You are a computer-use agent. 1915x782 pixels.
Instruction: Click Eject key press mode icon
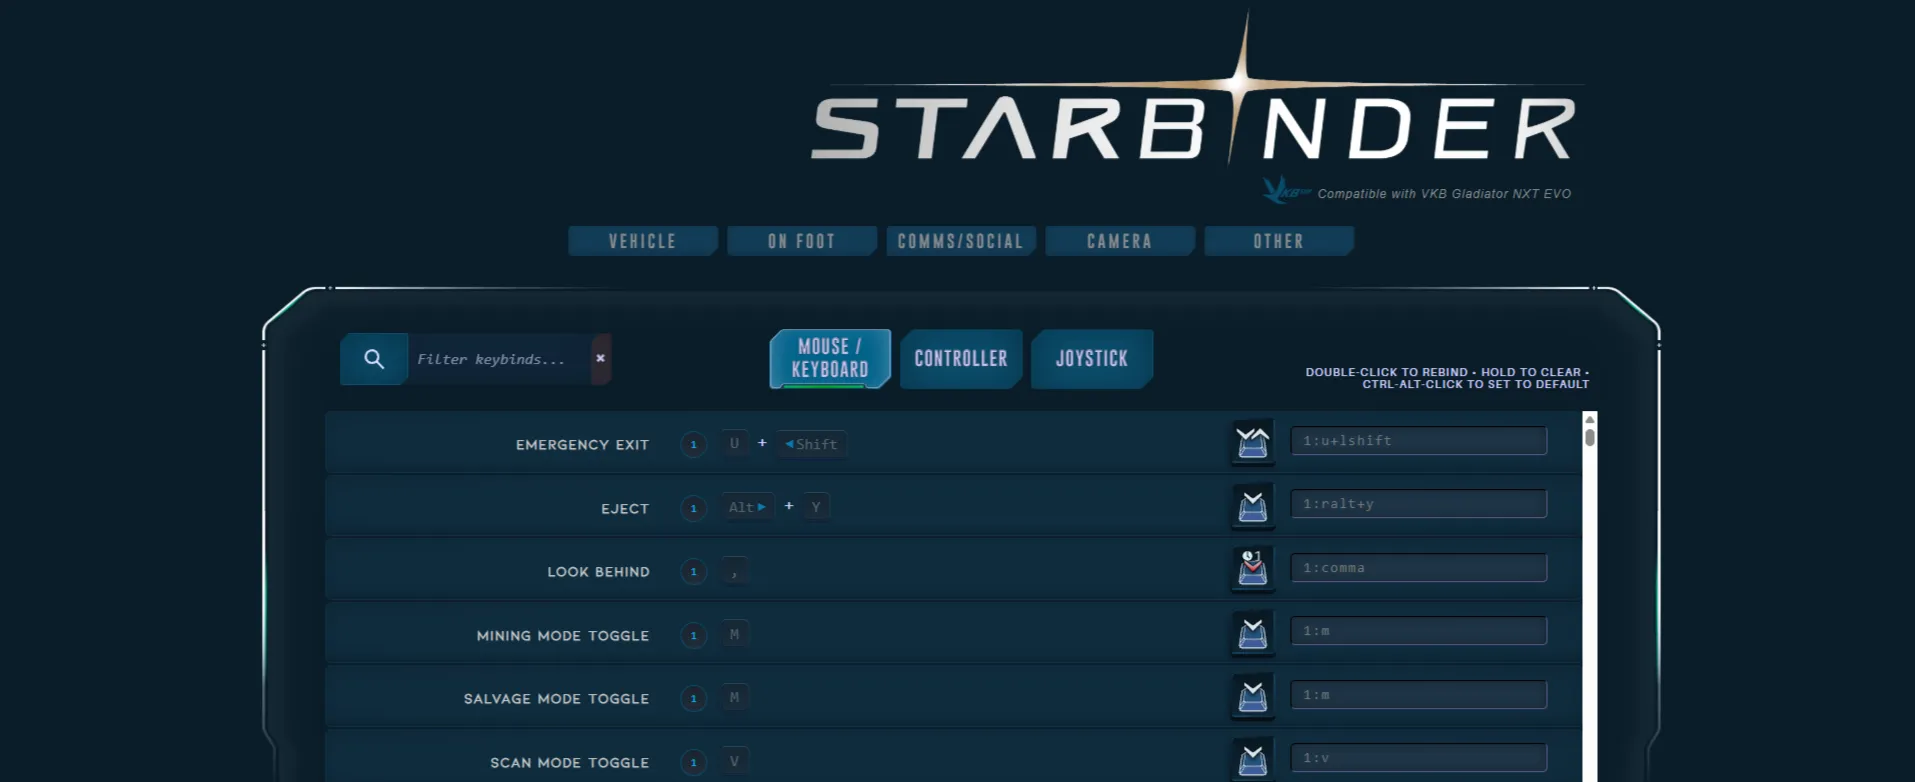pos(1252,506)
